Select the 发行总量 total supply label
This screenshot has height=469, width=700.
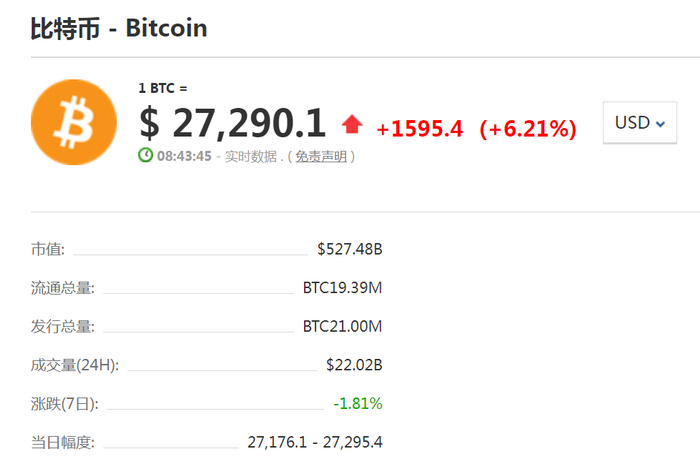coord(63,326)
